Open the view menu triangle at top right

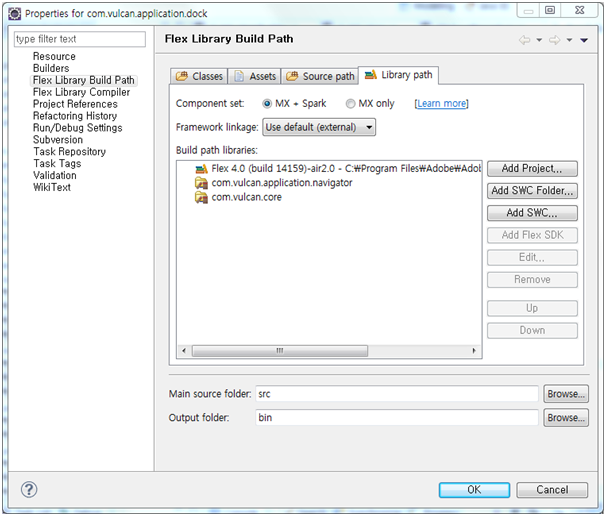584,40
